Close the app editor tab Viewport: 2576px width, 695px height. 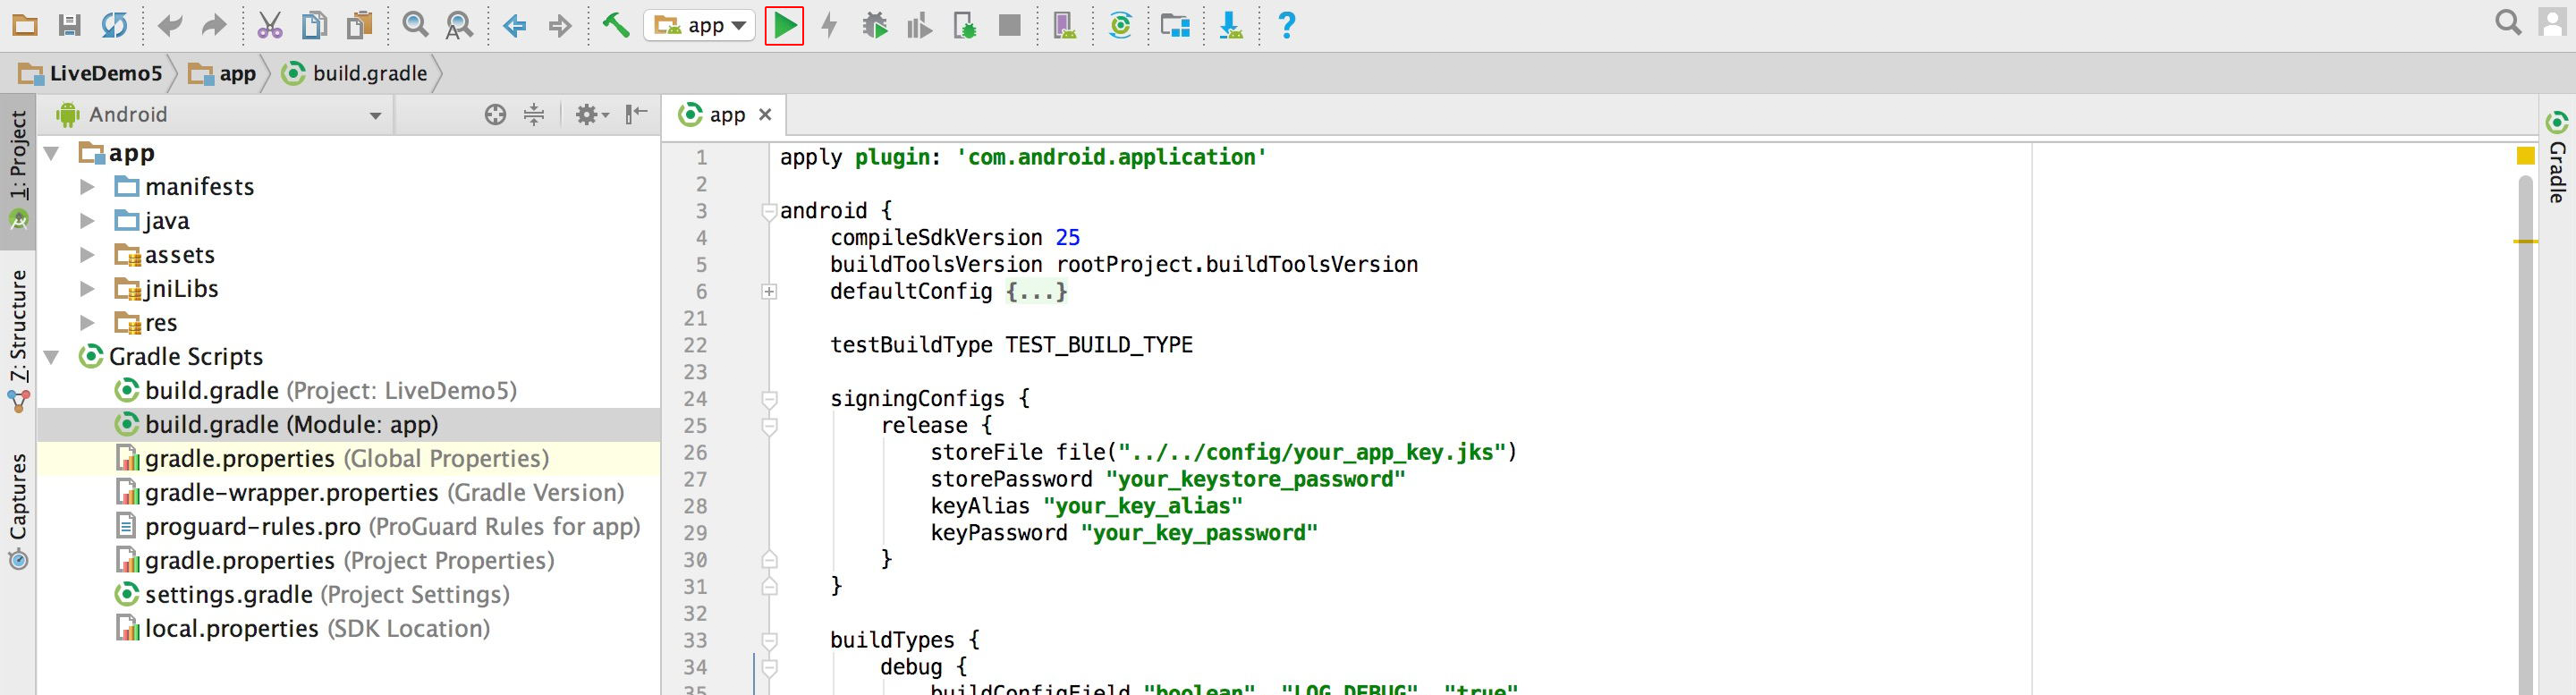click(x=765, y=115)
